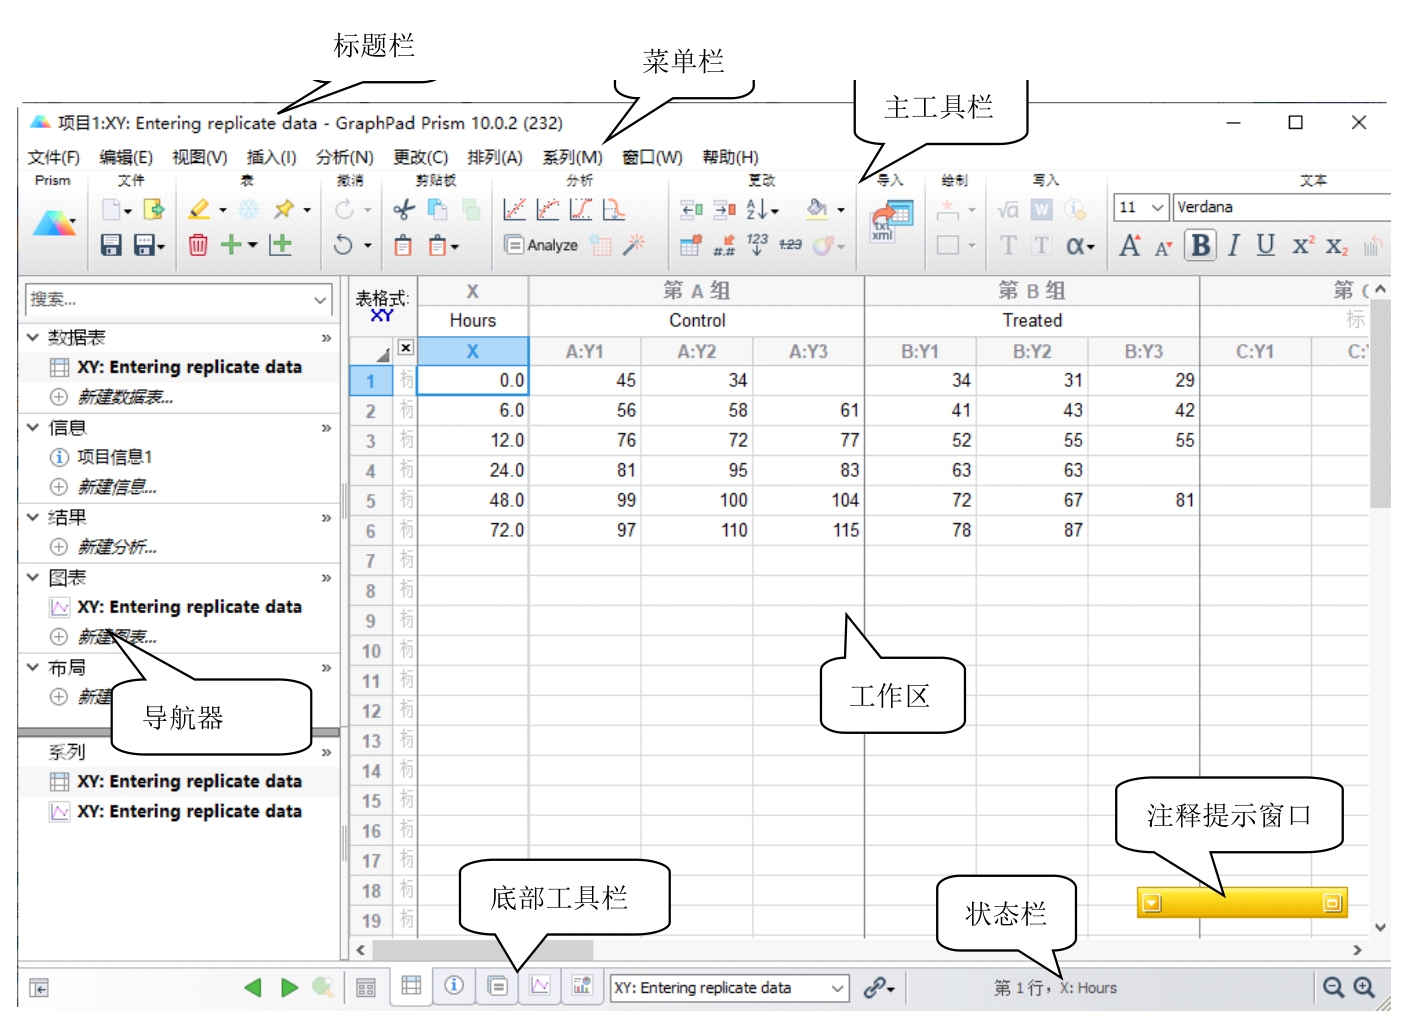Screen dimensions: 1406x1021
Task: Open the 帮助(H) menu
Action: [x=731, y=157]
